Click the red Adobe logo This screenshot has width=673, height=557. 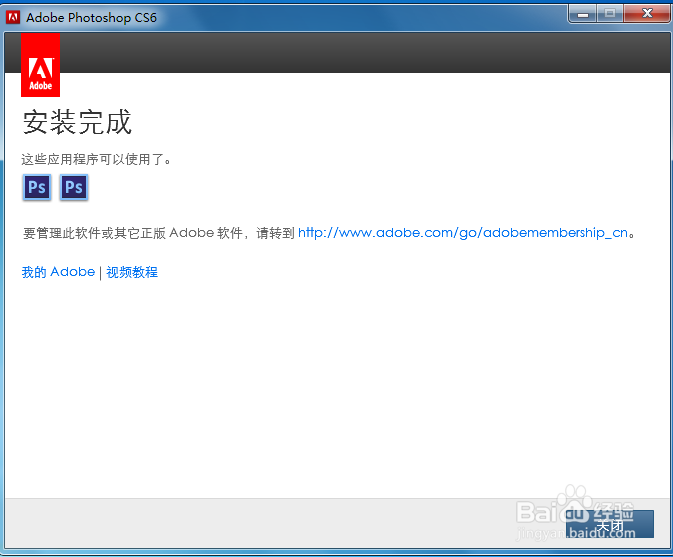(40, 65)
